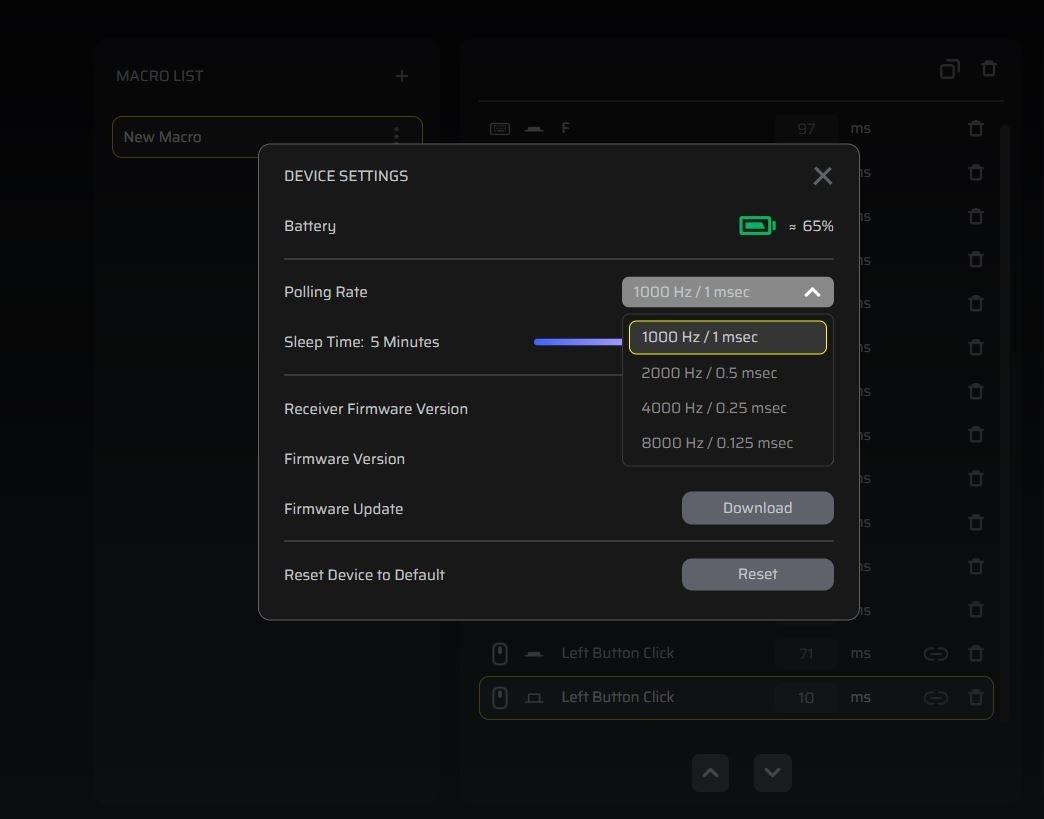Click trash icon in macro editor header
Viewport: 1044px width, 819px height.
pos(989,69)
